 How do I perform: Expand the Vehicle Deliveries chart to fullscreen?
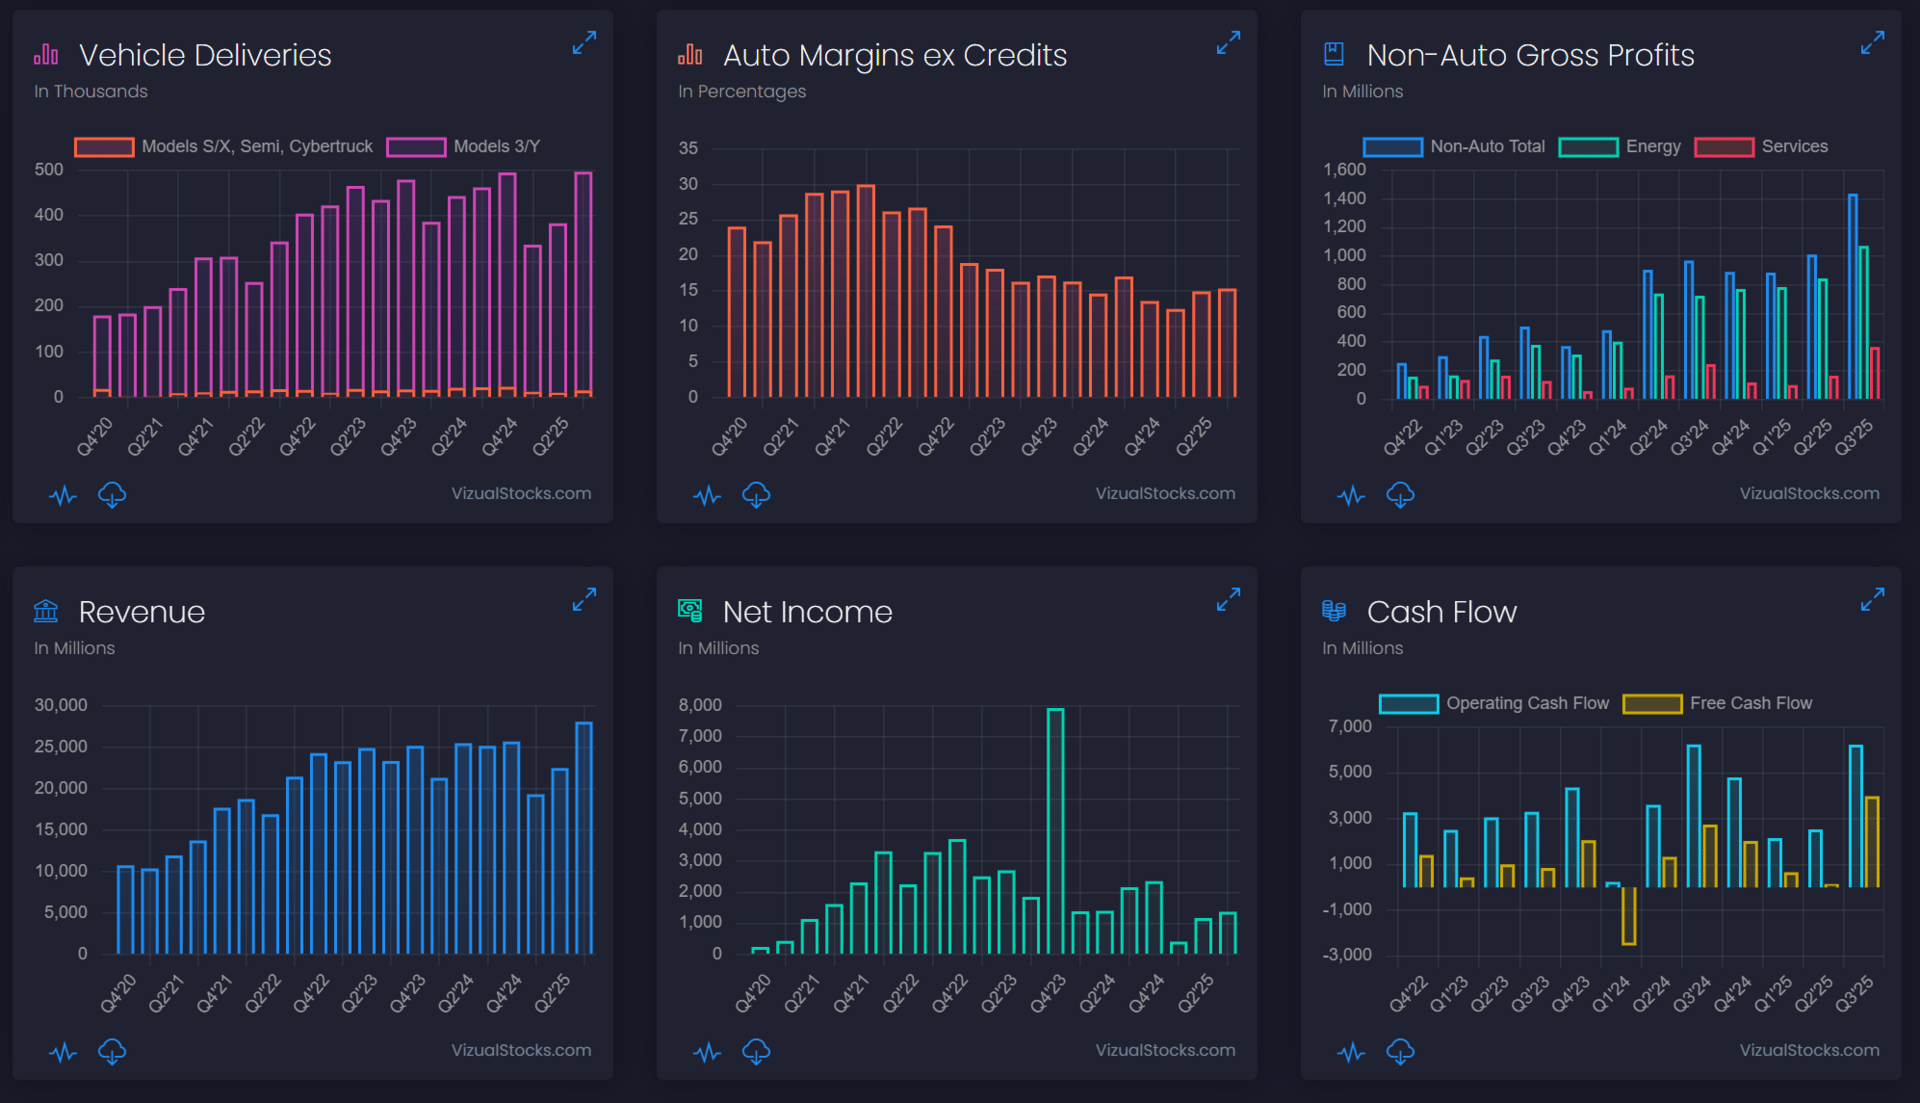[584, 43]
